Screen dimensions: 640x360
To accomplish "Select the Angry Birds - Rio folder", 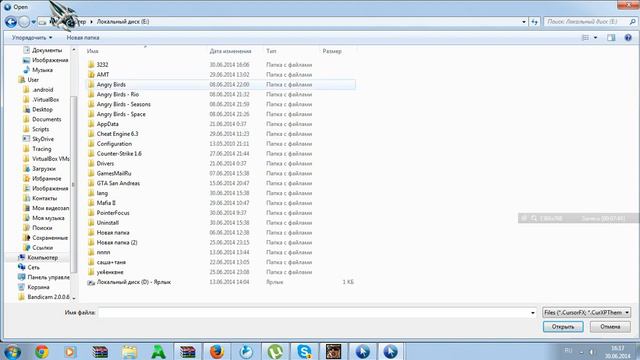I will click(220, 94).
